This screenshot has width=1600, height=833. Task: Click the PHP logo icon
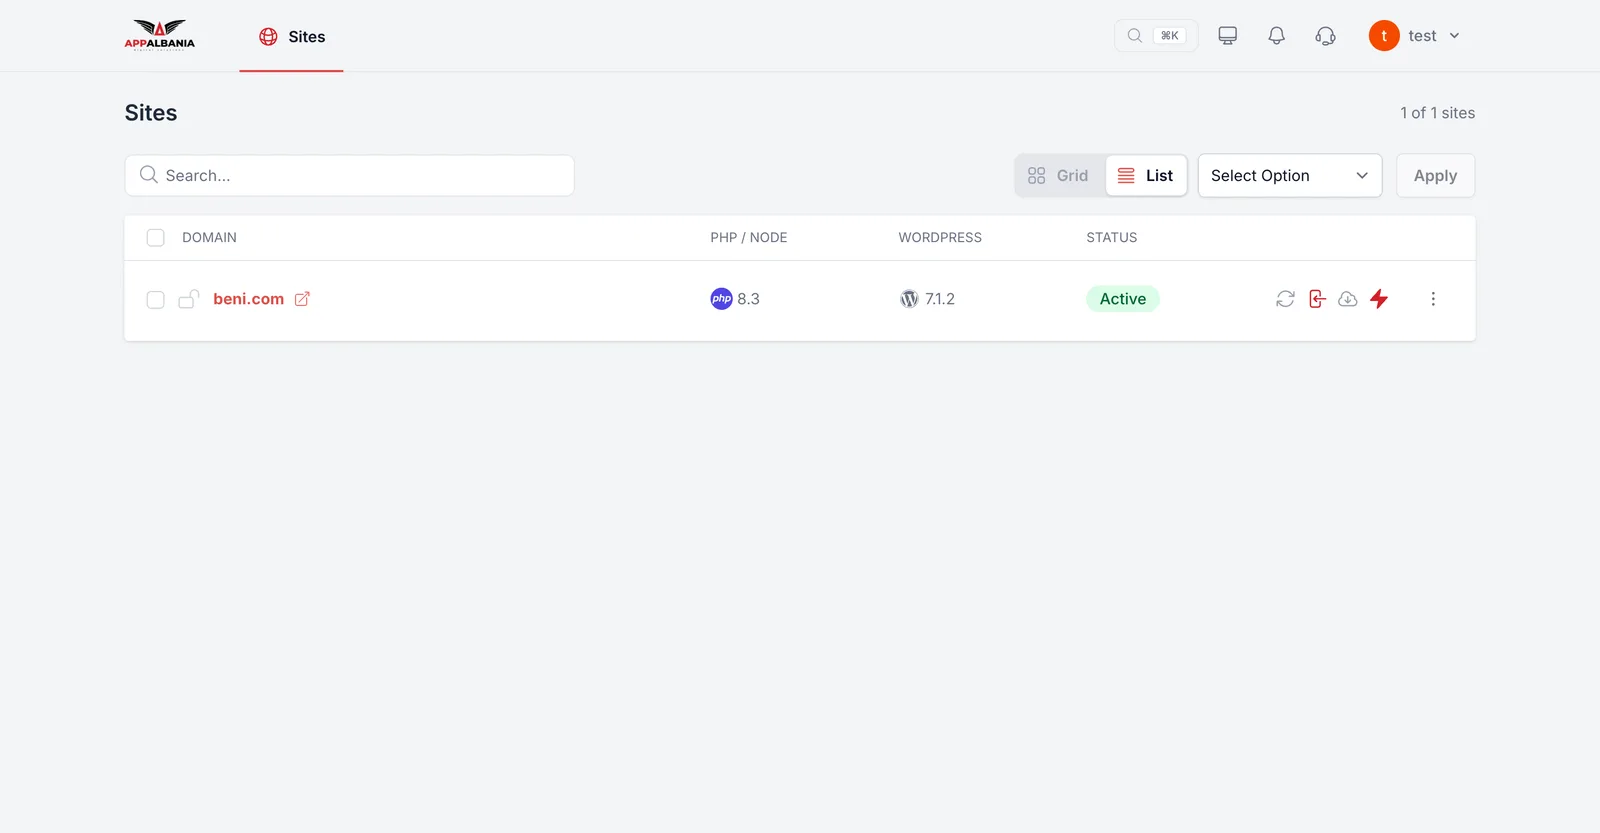pos(721,299)
